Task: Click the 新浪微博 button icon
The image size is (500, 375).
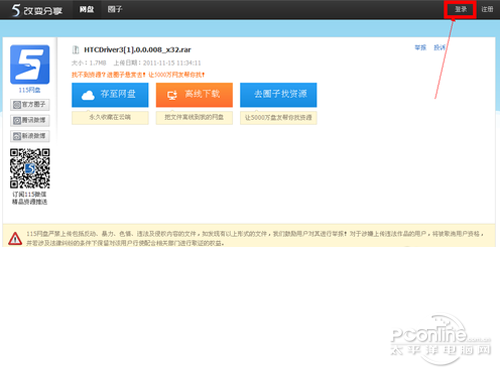Action: (x=17, y=136)
